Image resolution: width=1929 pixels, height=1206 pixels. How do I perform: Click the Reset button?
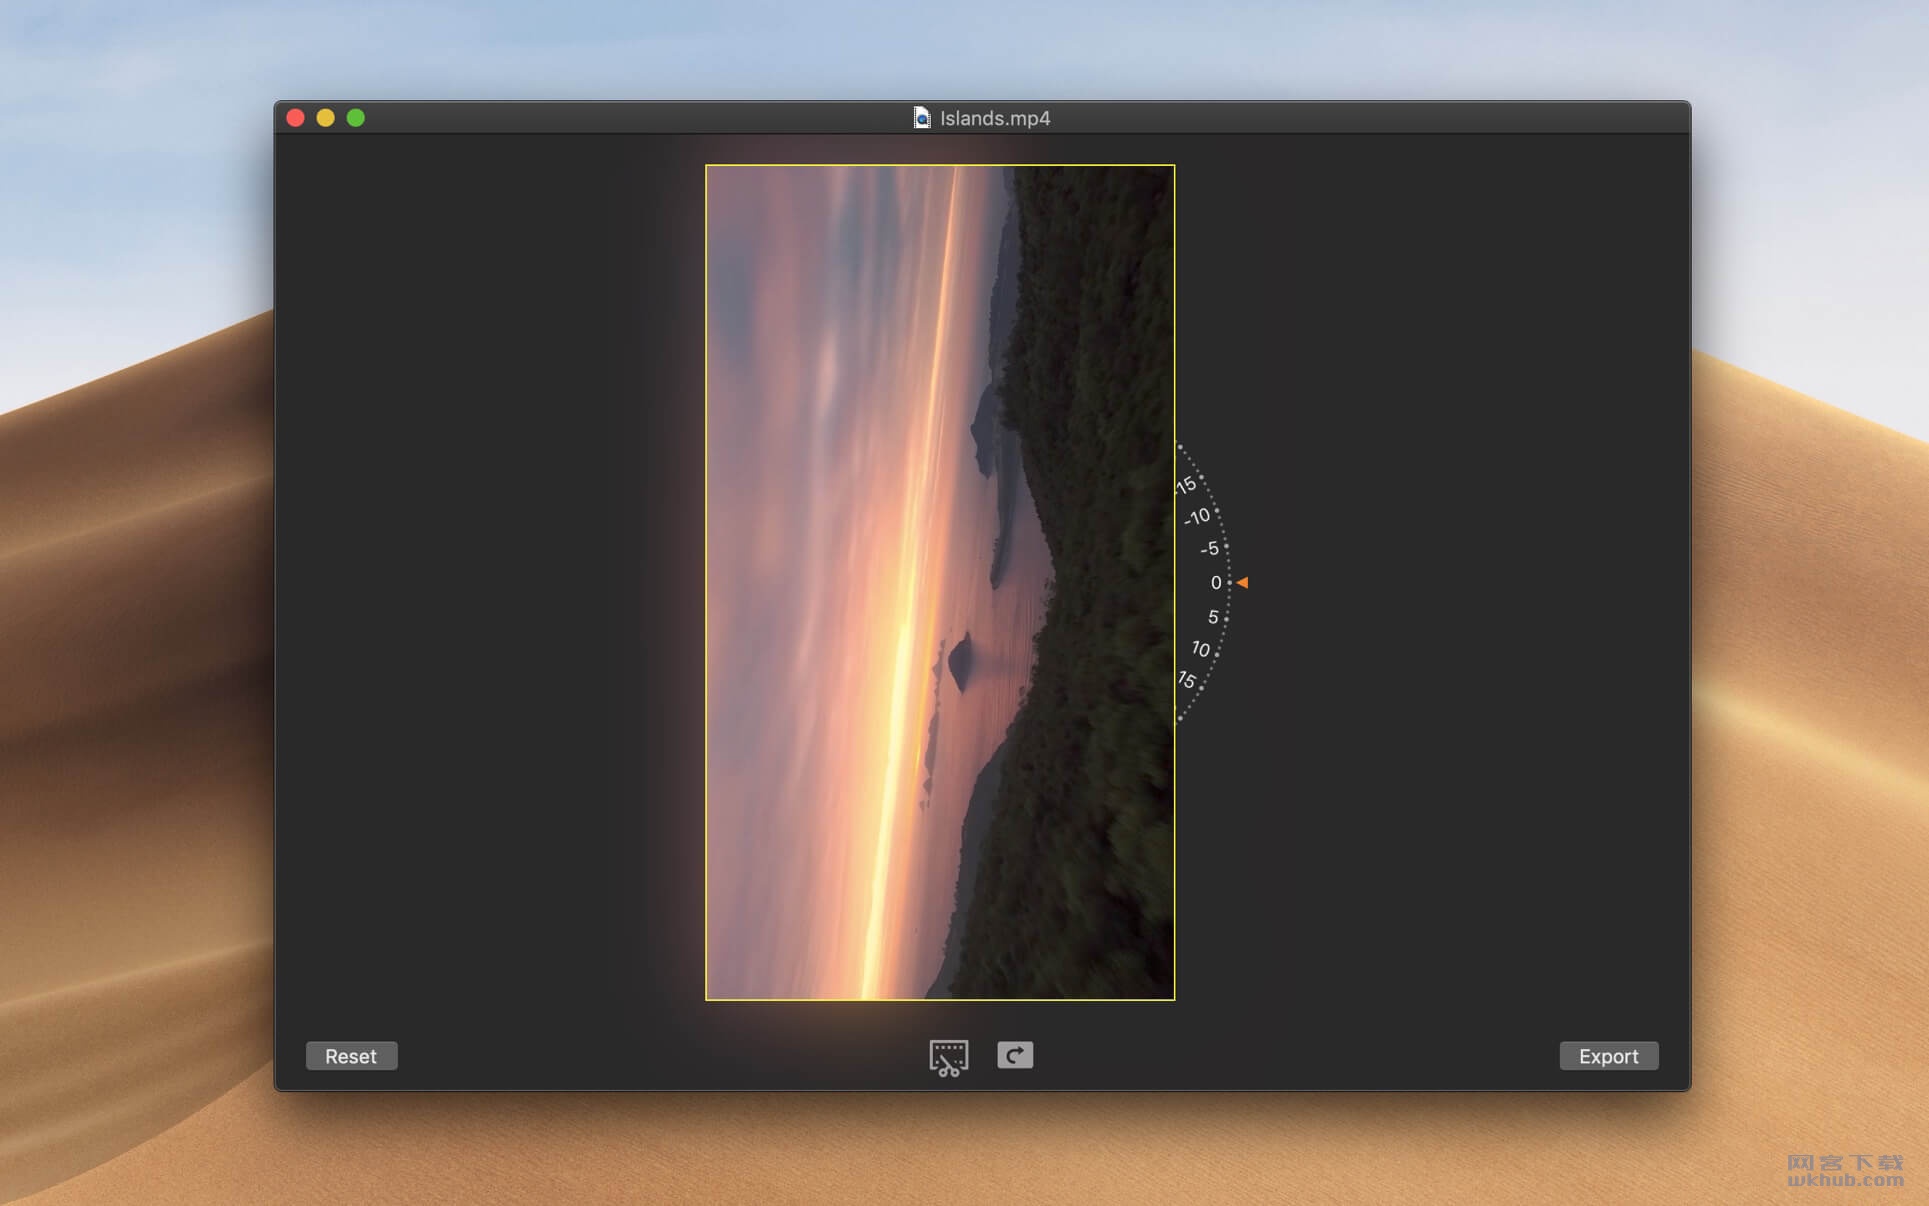coord(351,1056)
